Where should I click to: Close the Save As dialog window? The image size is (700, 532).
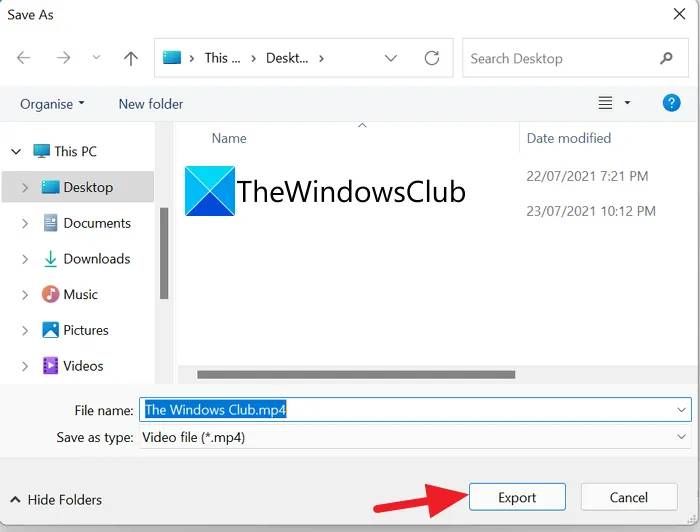679,14
